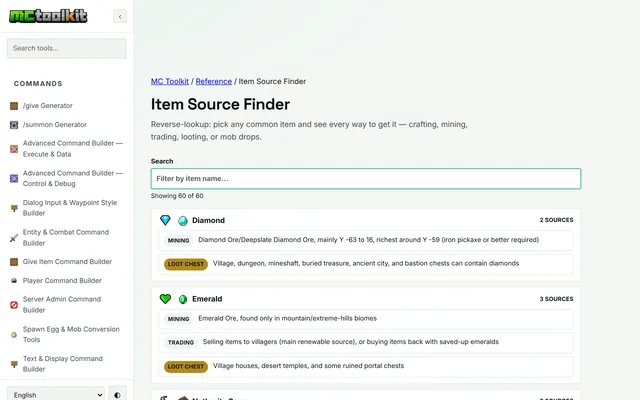
Task: Follow the Reference breadcrumb link
Action: (213, 81)
